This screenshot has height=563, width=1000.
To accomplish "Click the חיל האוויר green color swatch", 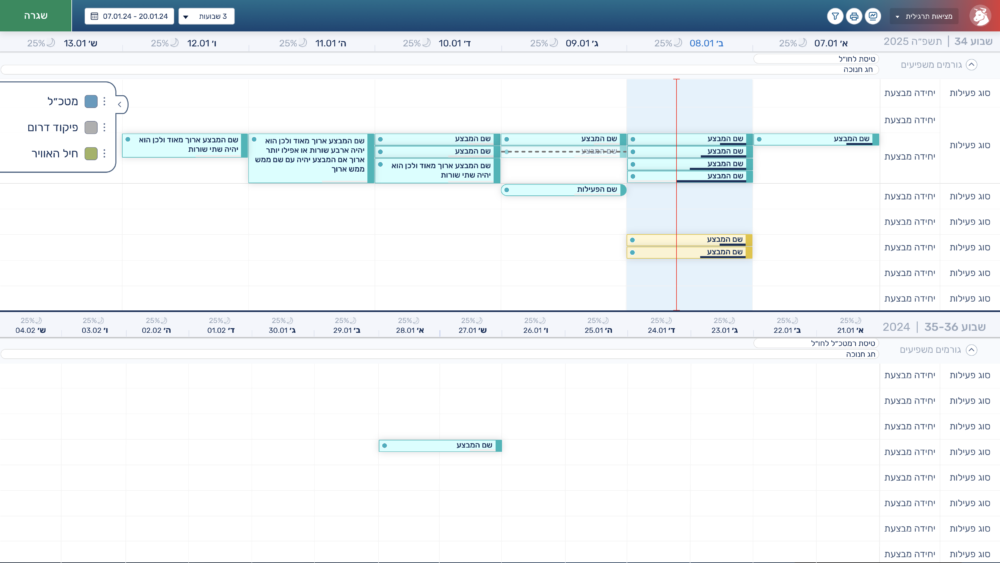I will click(x=91, y=154).
